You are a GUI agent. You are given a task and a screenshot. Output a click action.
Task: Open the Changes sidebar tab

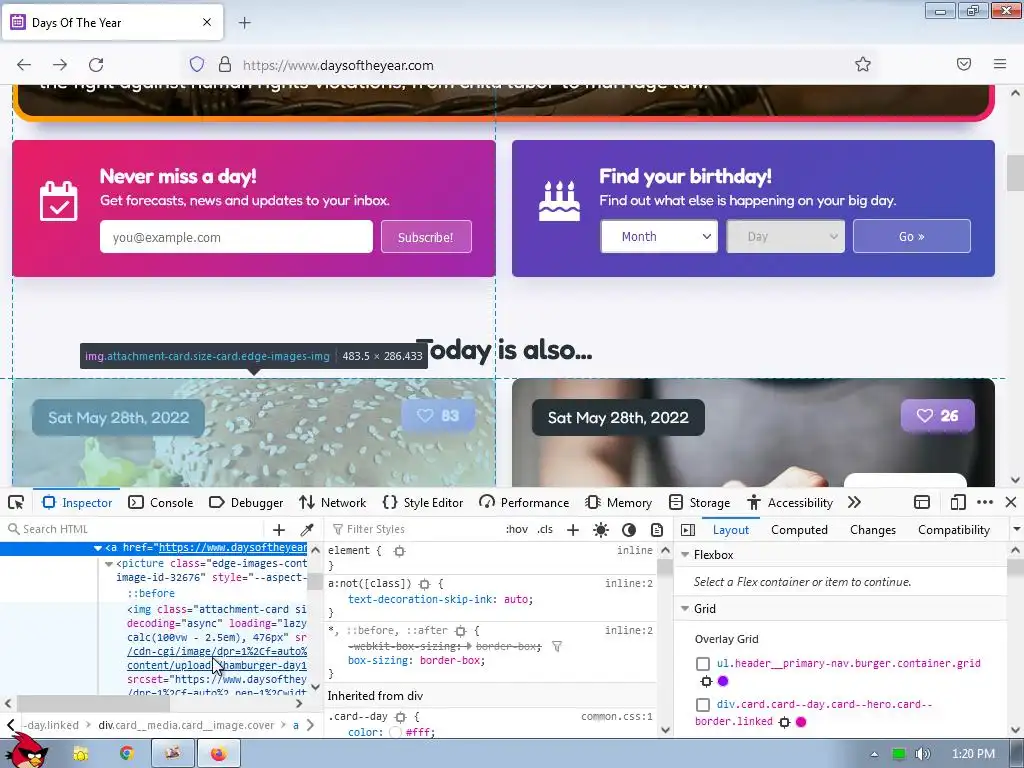pyautogui.click(x=872, y=530)
